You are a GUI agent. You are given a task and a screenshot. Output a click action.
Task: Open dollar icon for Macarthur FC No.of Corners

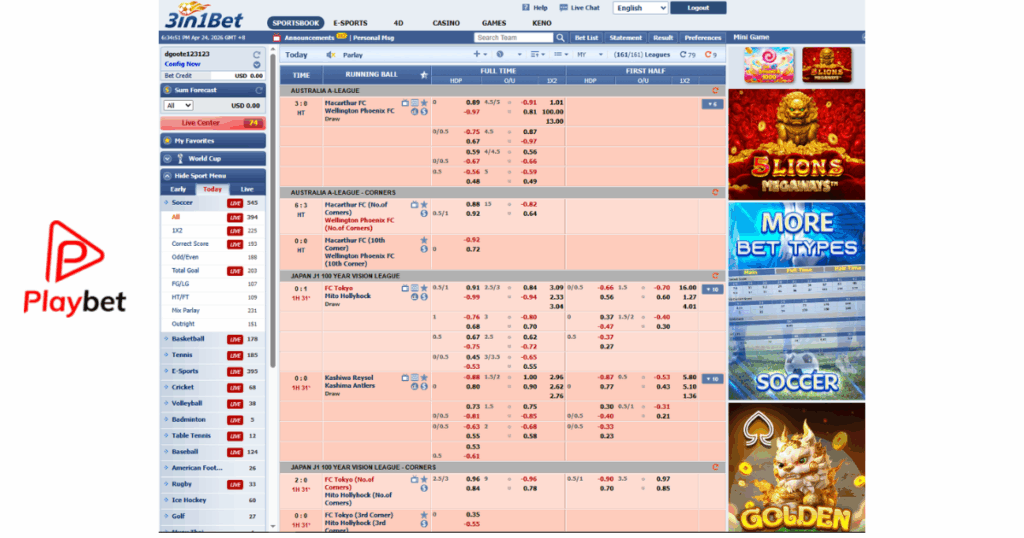[x=424, y=214]
